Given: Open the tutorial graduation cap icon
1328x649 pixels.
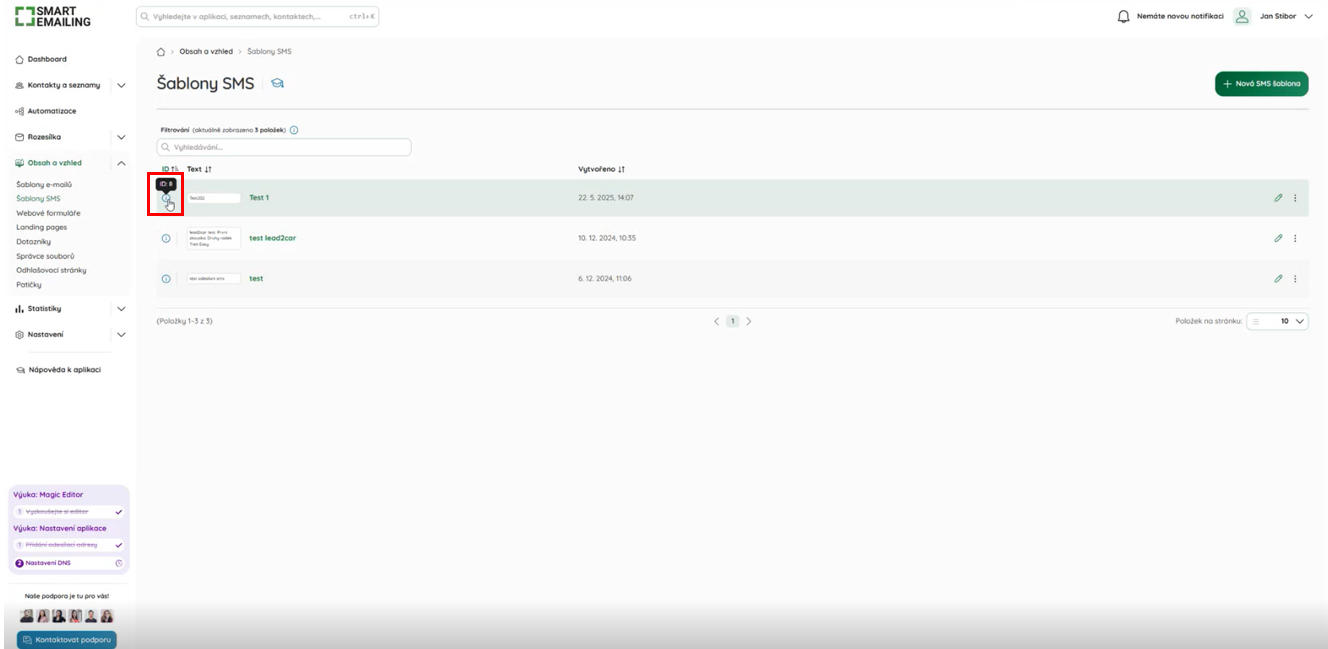Looking at the screenshot, I should [x=277, y=83].
